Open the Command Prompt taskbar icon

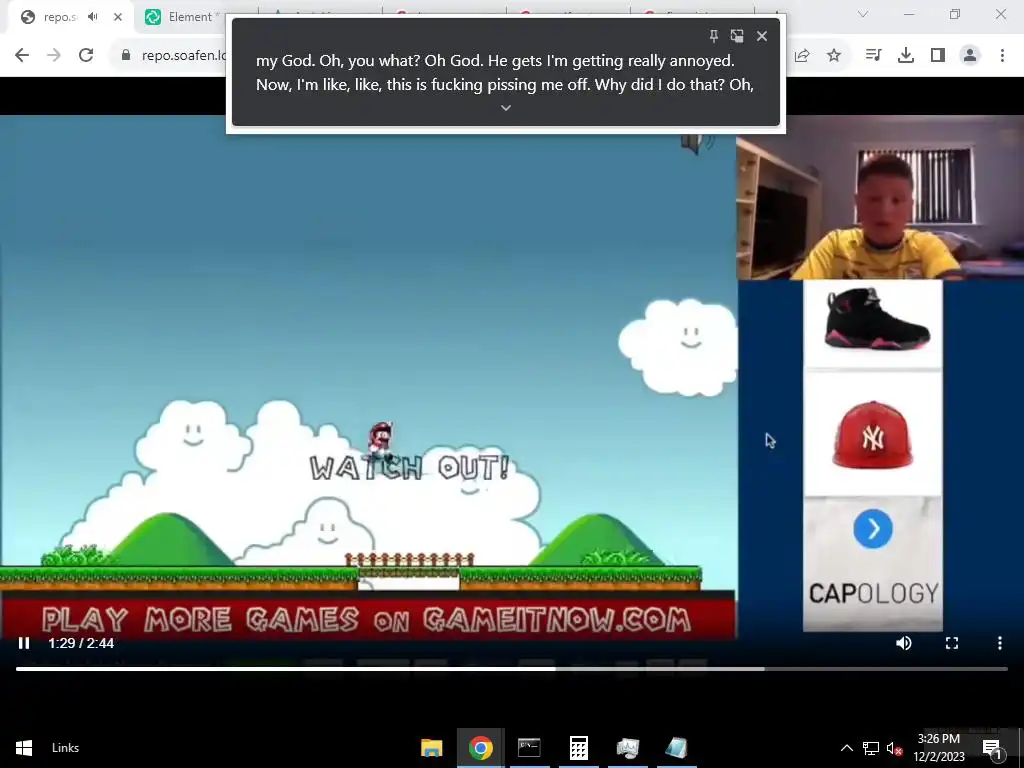coord(529,748)
